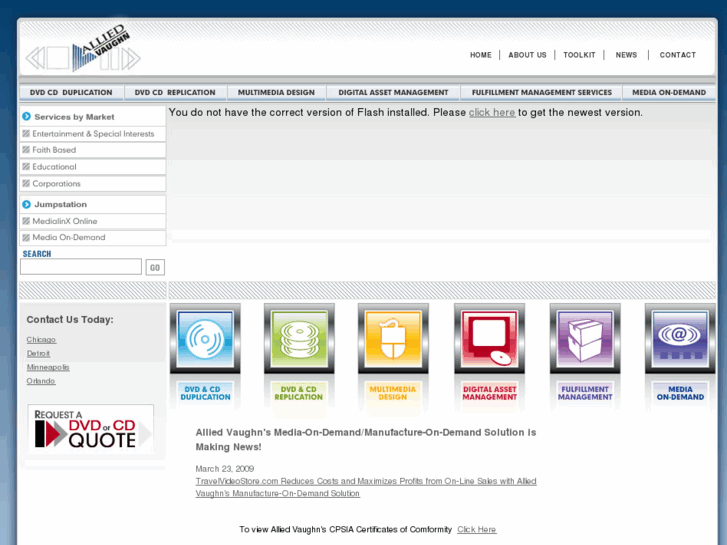727x545 pixels.
Task: Click the DVD & CD REPLICATION label under the icon
Action: click(x=299, y=393)
